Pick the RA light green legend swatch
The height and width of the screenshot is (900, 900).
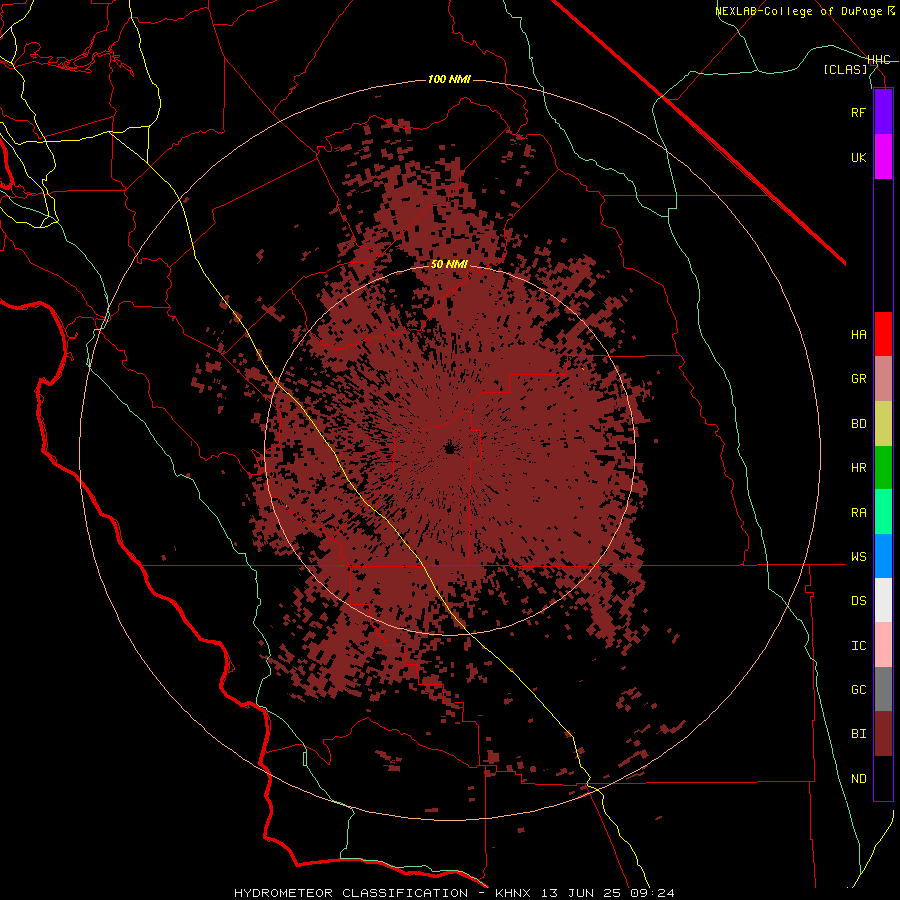(883, 512)
